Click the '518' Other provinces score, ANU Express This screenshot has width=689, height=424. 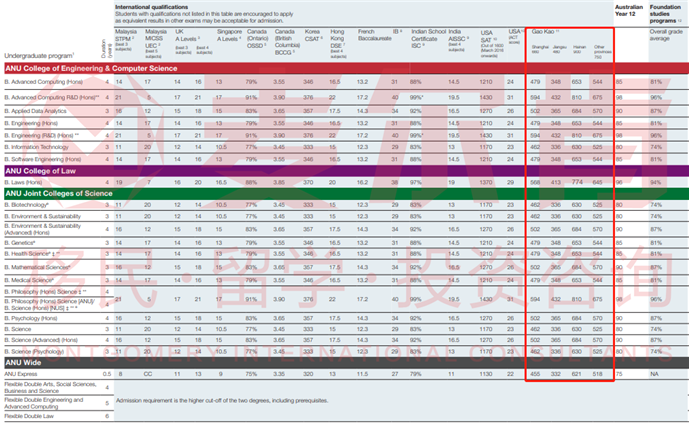point(598,374)
